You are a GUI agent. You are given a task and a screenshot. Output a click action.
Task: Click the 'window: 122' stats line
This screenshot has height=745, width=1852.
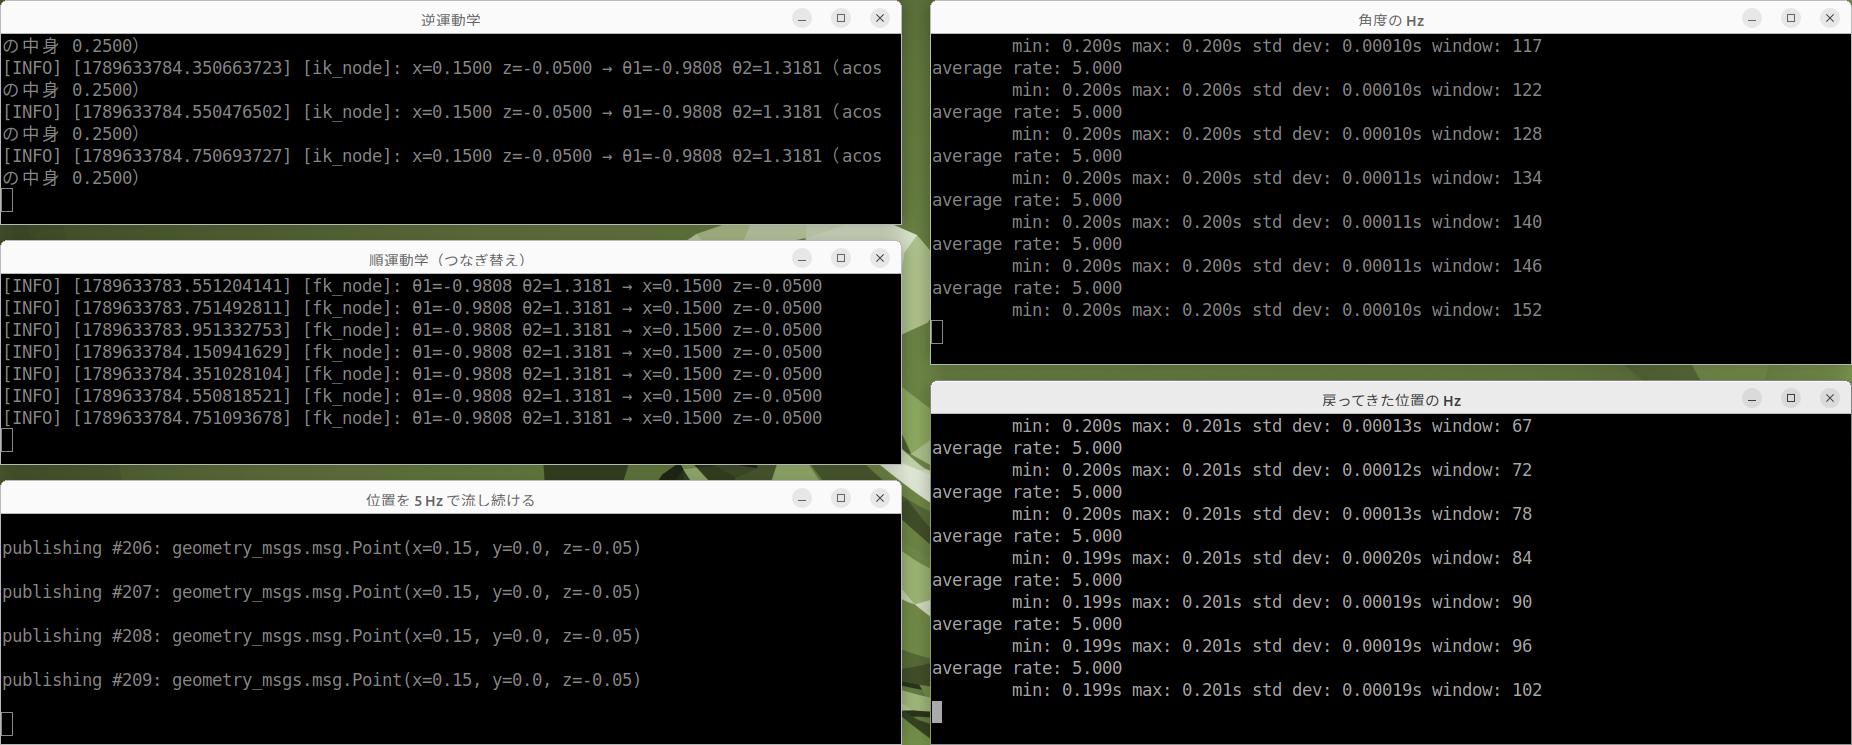pyautogui.click(x=1277, y=90)
